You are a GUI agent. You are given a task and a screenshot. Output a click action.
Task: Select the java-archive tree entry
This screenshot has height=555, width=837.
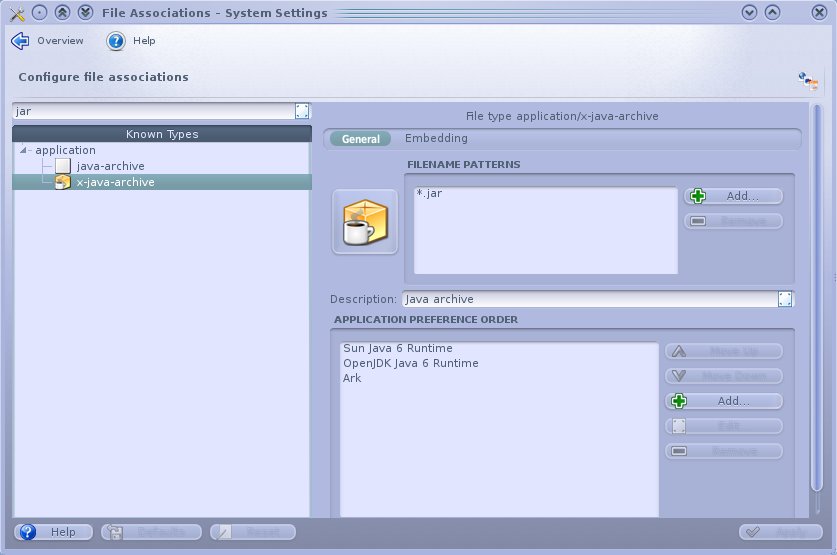[x=110, y=166]
